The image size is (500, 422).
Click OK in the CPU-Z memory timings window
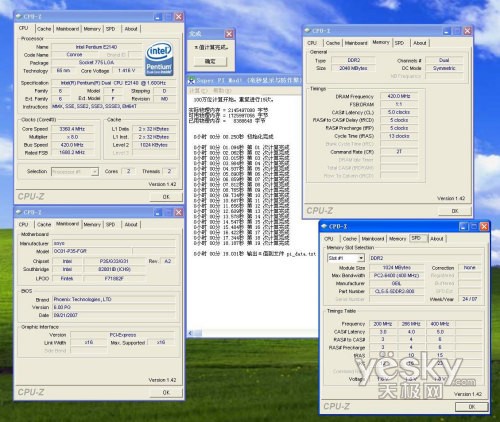coord(455,211)
